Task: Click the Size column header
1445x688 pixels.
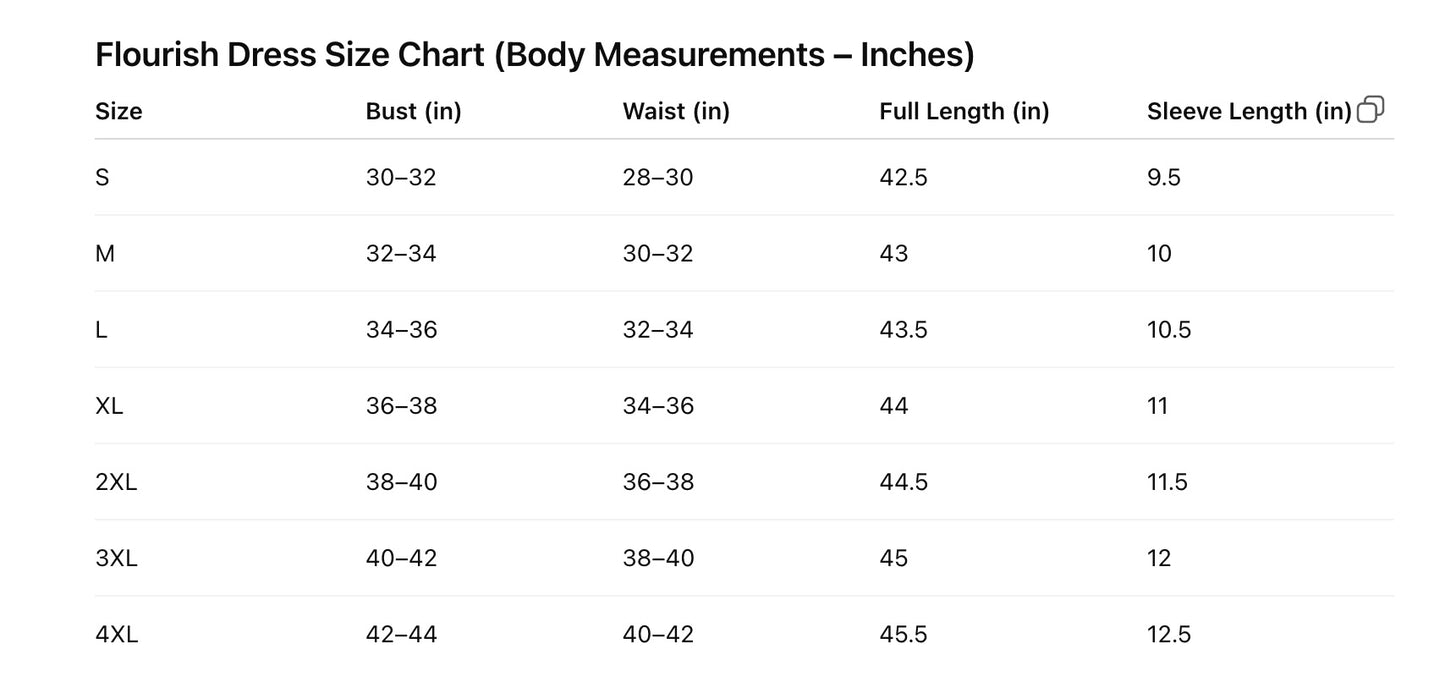Action: pyautogui.click(x=118, y=111)
